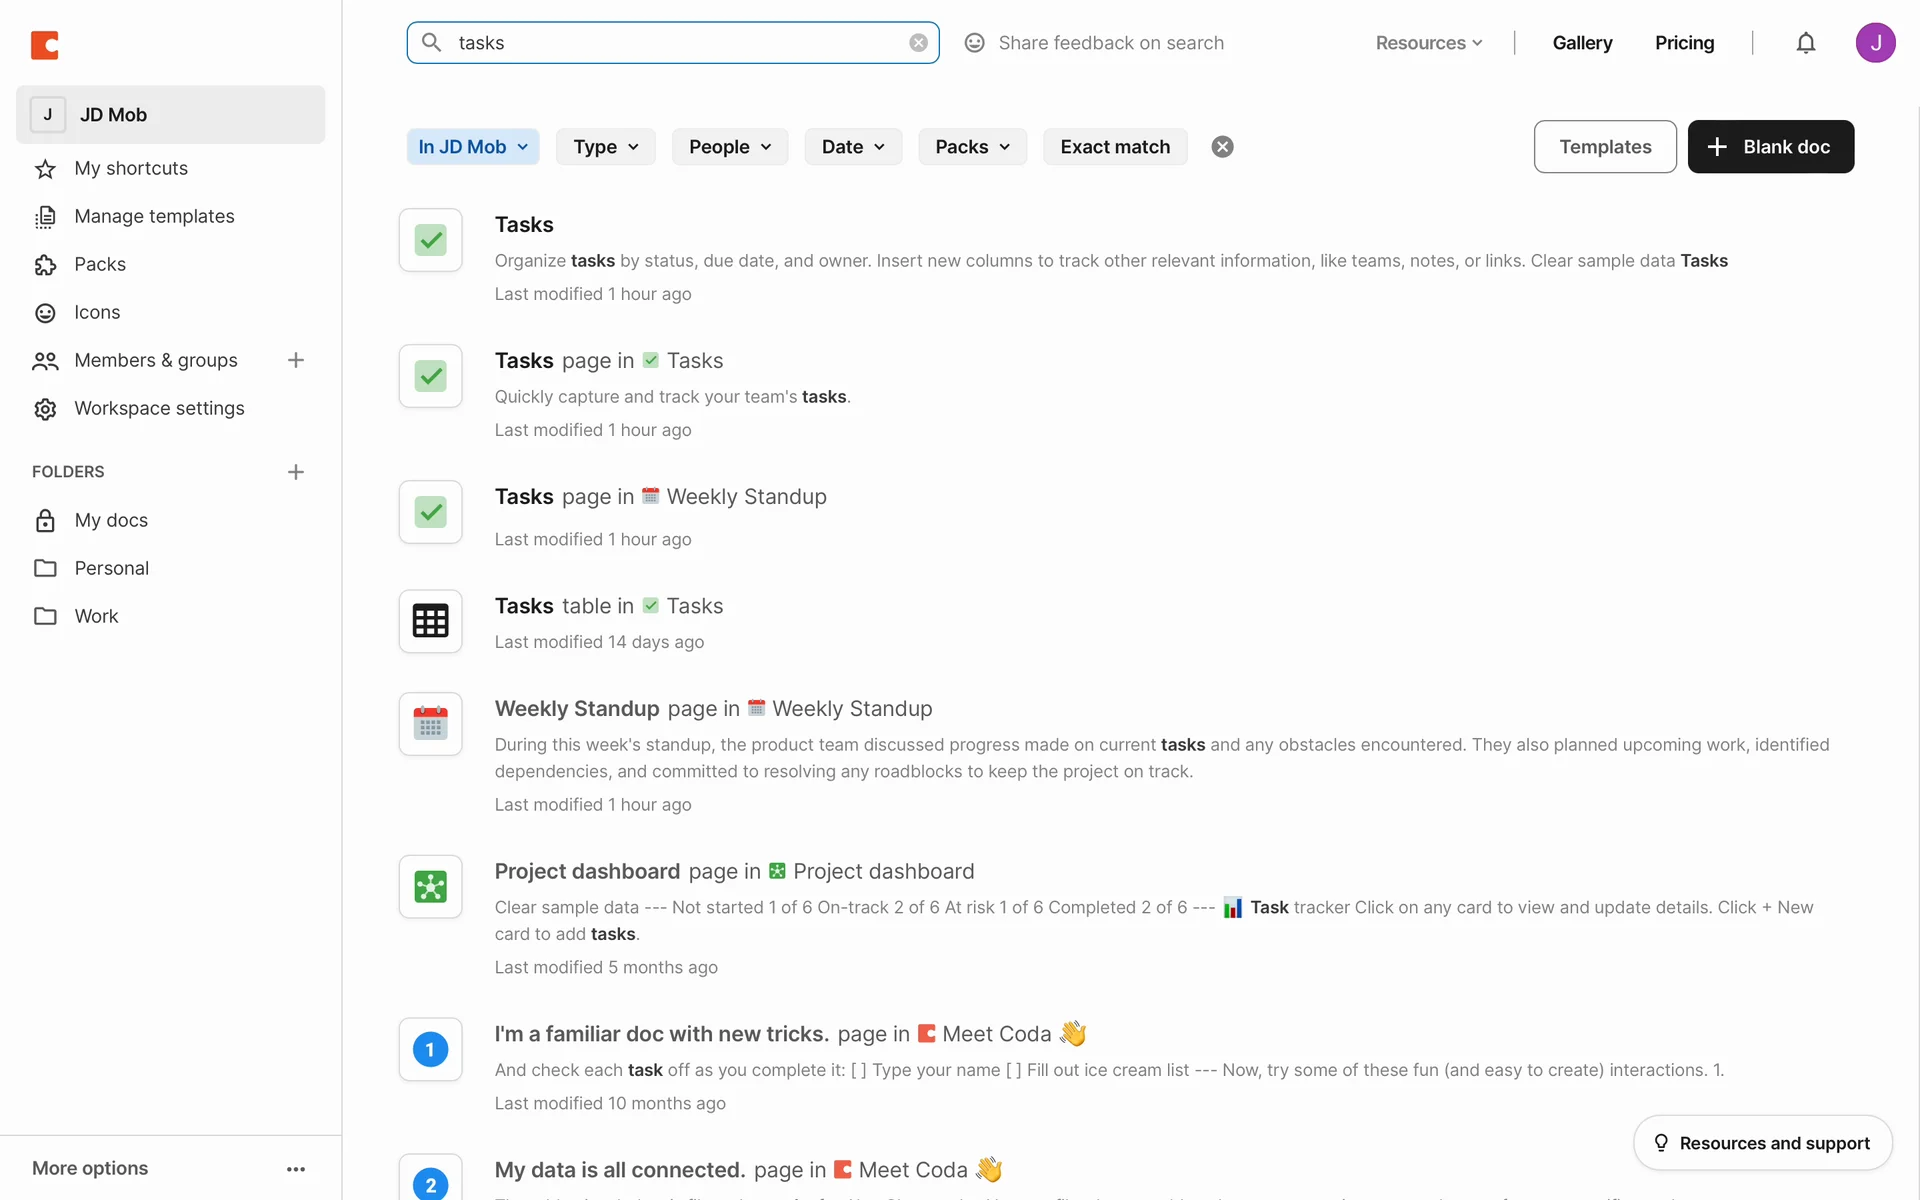
Task: Create a Blank doc
Action: tap(1770, 147)
